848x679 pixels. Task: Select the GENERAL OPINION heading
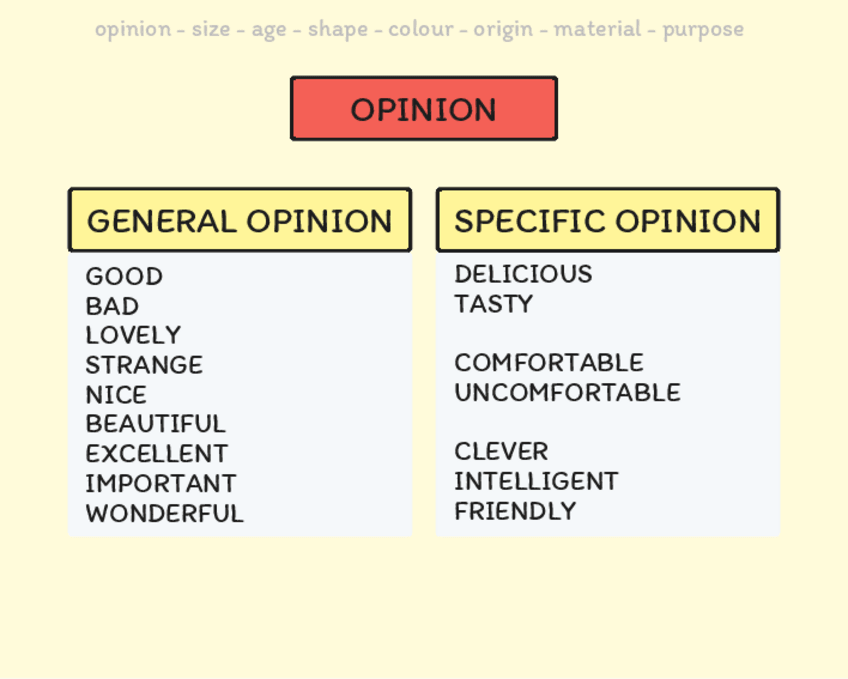(x=240, y=220)
